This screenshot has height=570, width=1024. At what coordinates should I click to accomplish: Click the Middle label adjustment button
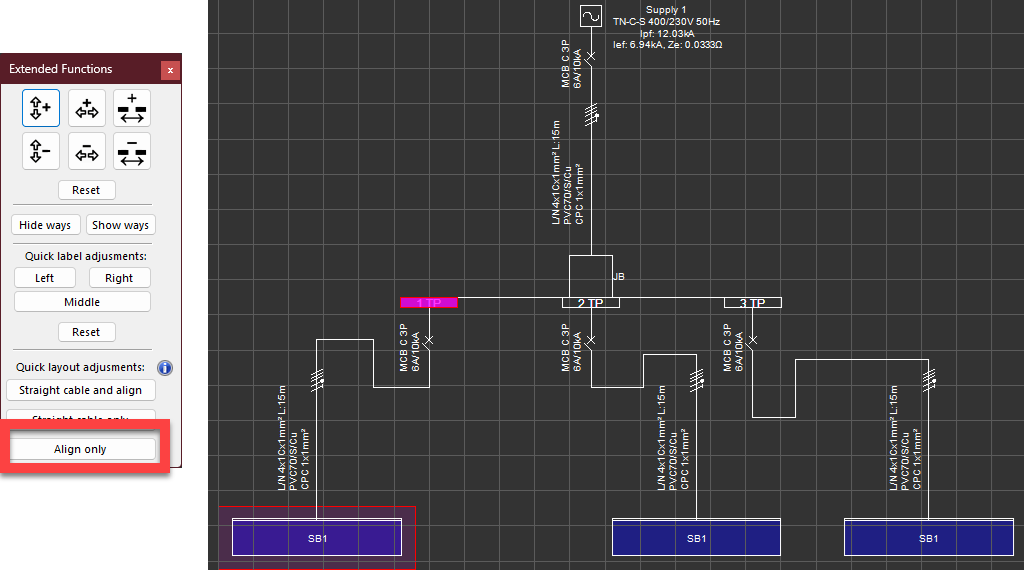pyautogui.click(x=82, y=302)
